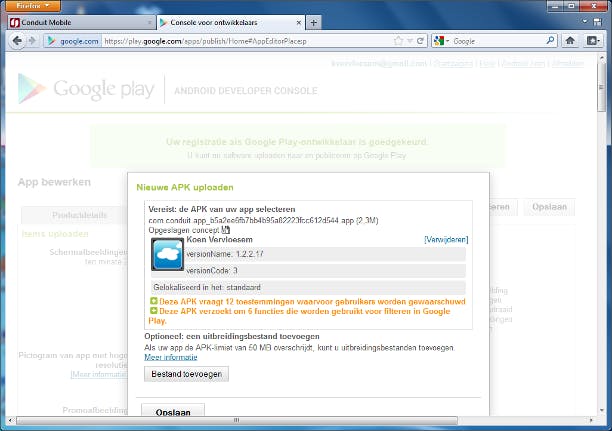
Task: Close the Console voor ontwikkelaars tab
Action: tap(299, 23)
